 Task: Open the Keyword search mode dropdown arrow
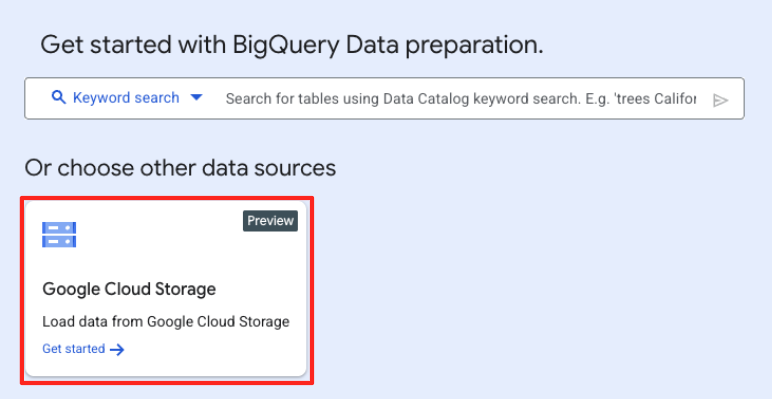196,98
